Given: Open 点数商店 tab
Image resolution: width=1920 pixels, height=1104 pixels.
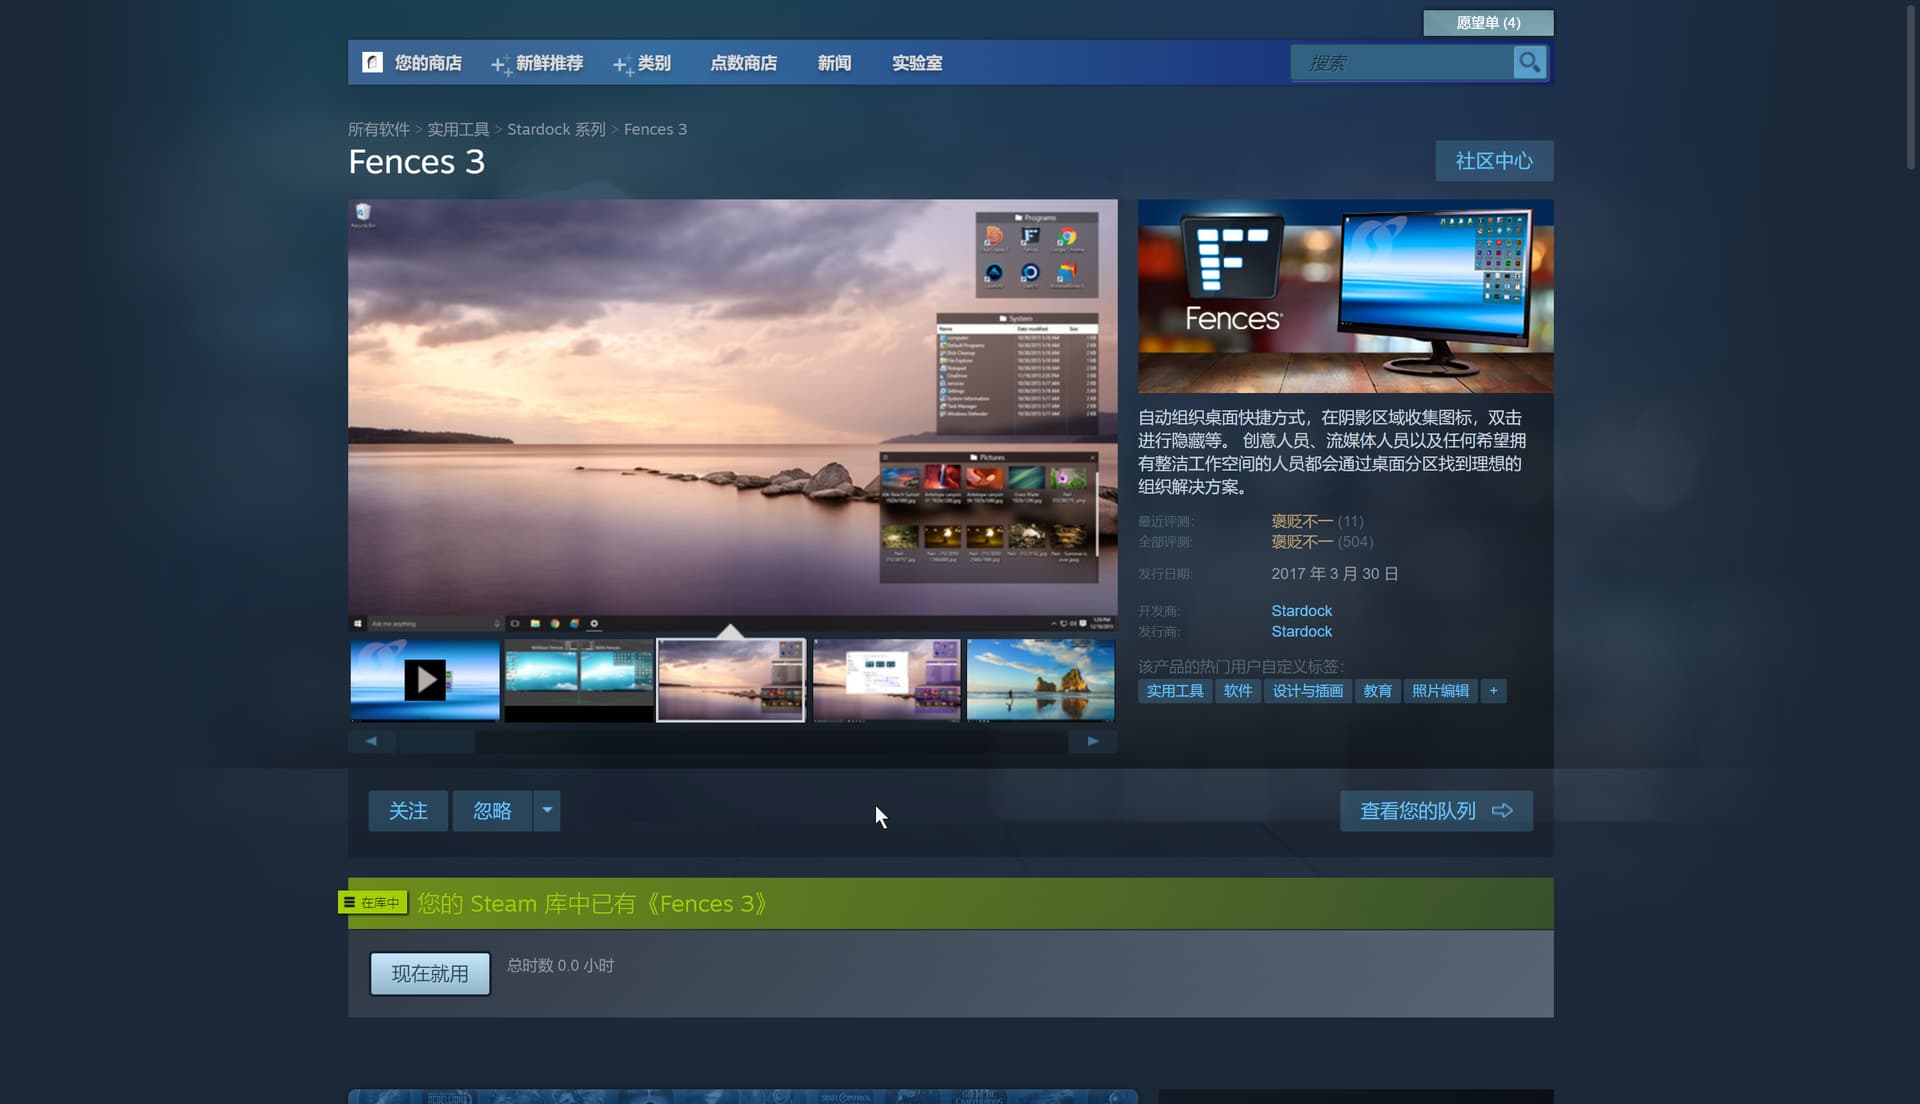Looking at the screenshot, I should point(743,63).
